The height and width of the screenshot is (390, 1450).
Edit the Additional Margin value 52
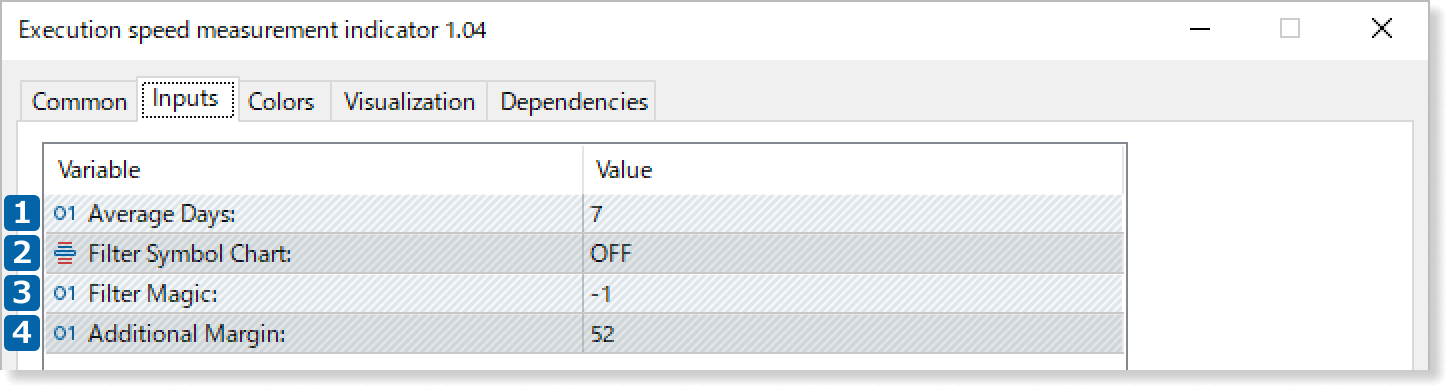click(853, 334)
